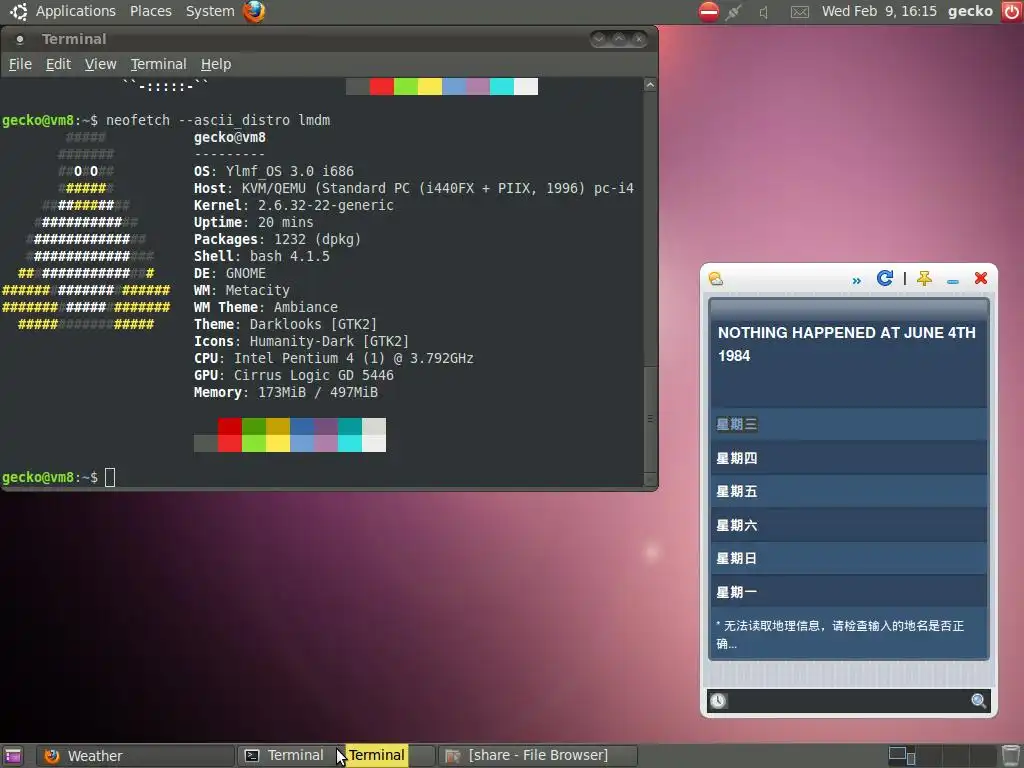Click the Kernel: 2.6.32-22-generic line
The width and height of the screenshot is (1024, 768).
[x=294, y=205]
